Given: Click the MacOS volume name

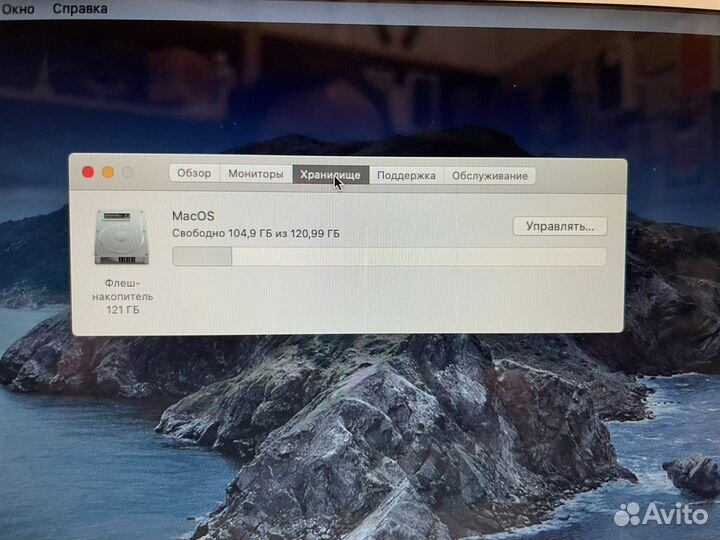Looking at the screenshot, I should point(193,216).
